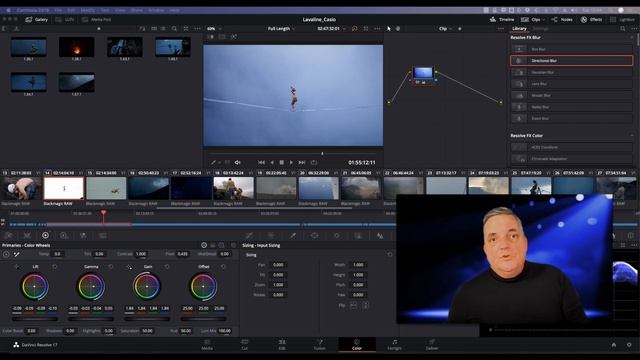Jump to next clip in viewer
This screenshot has height=360, width=640.
pyautogui.click(x=302, y=162)
